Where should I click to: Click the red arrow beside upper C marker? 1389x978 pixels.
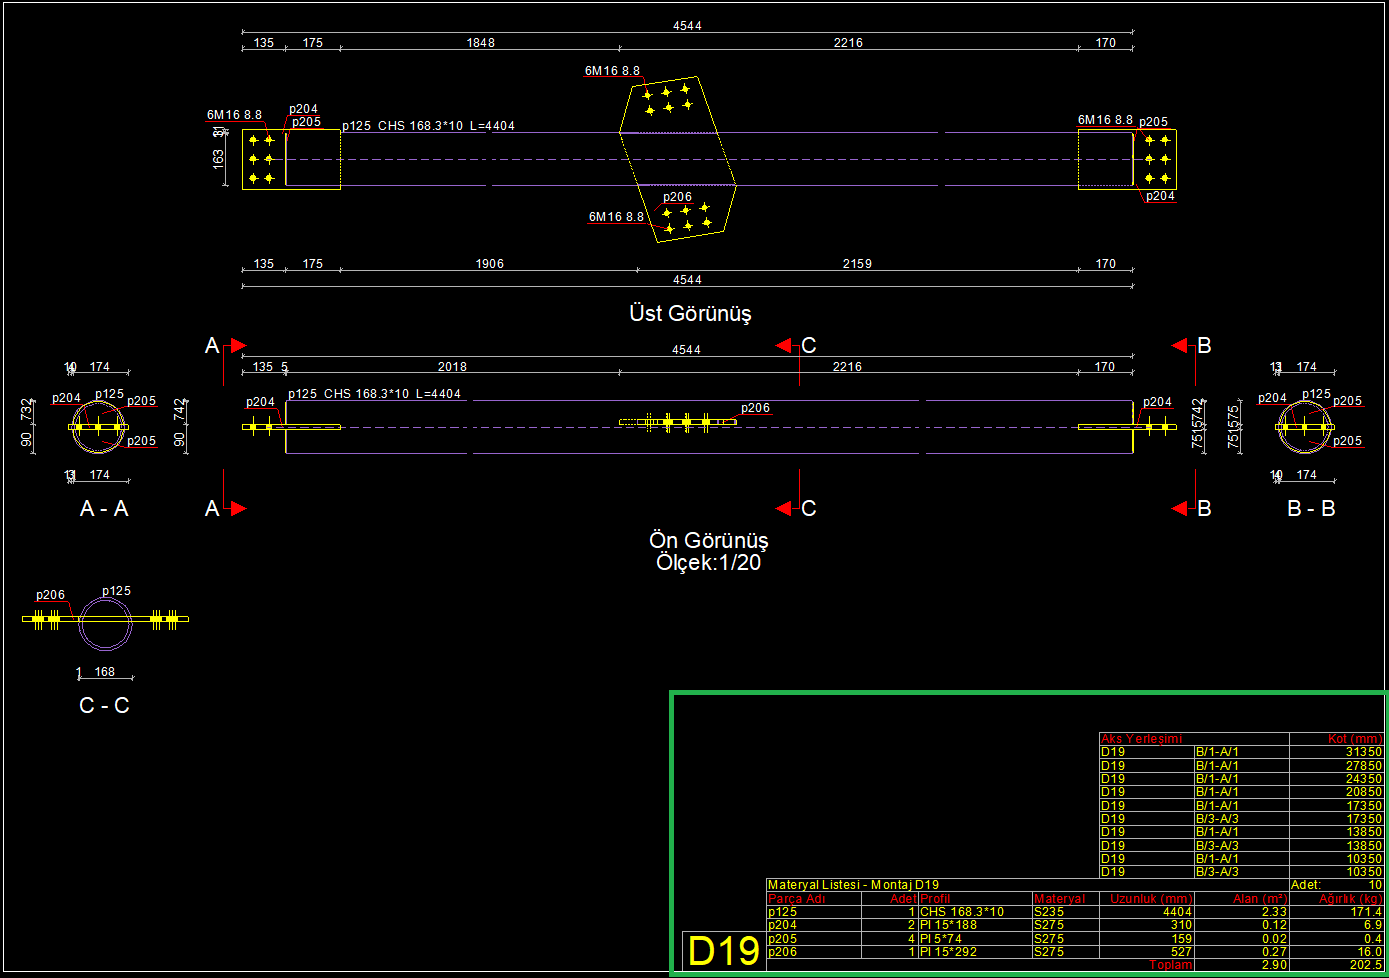click(x=785, y=346)
